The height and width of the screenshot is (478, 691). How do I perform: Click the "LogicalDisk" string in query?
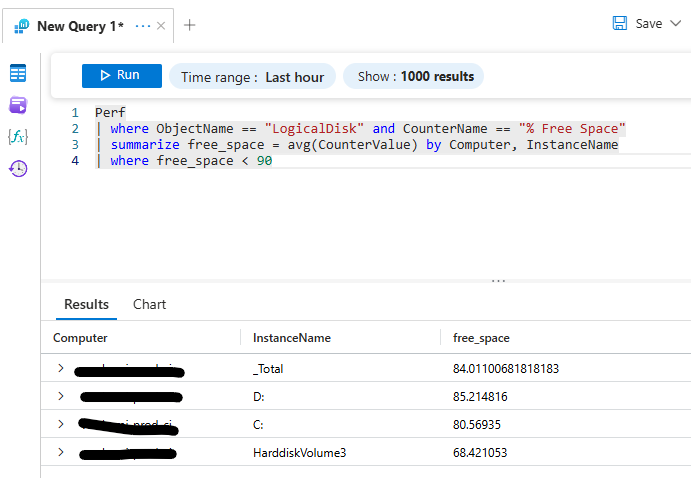point(314,129)
